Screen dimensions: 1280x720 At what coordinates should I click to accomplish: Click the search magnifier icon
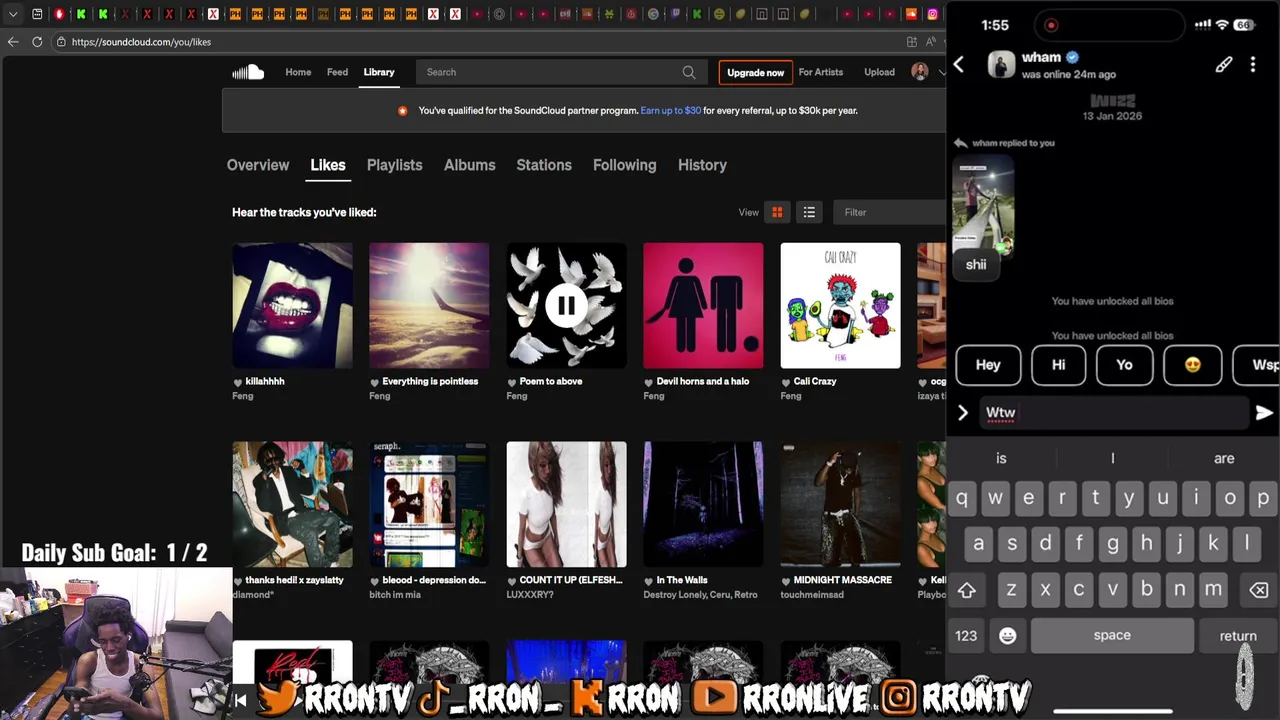[x=689, y=72]
